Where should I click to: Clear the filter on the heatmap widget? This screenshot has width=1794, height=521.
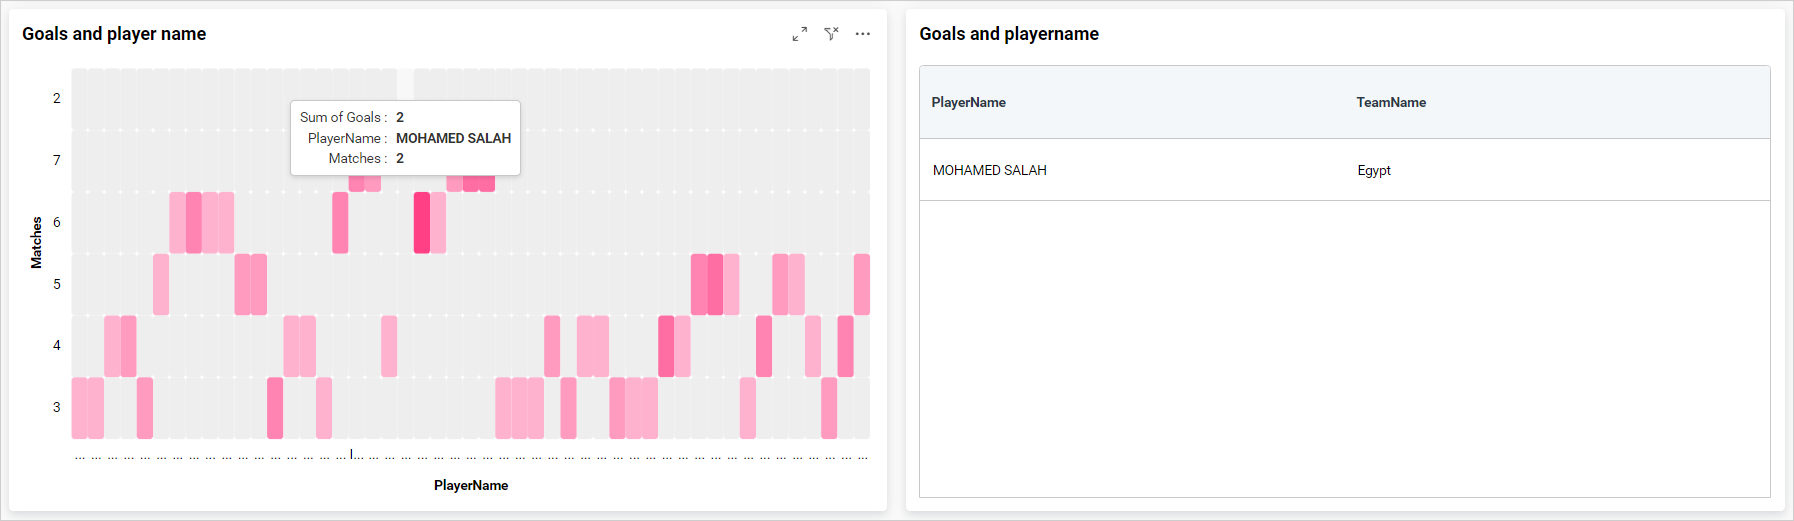click(x=831, y=34)
